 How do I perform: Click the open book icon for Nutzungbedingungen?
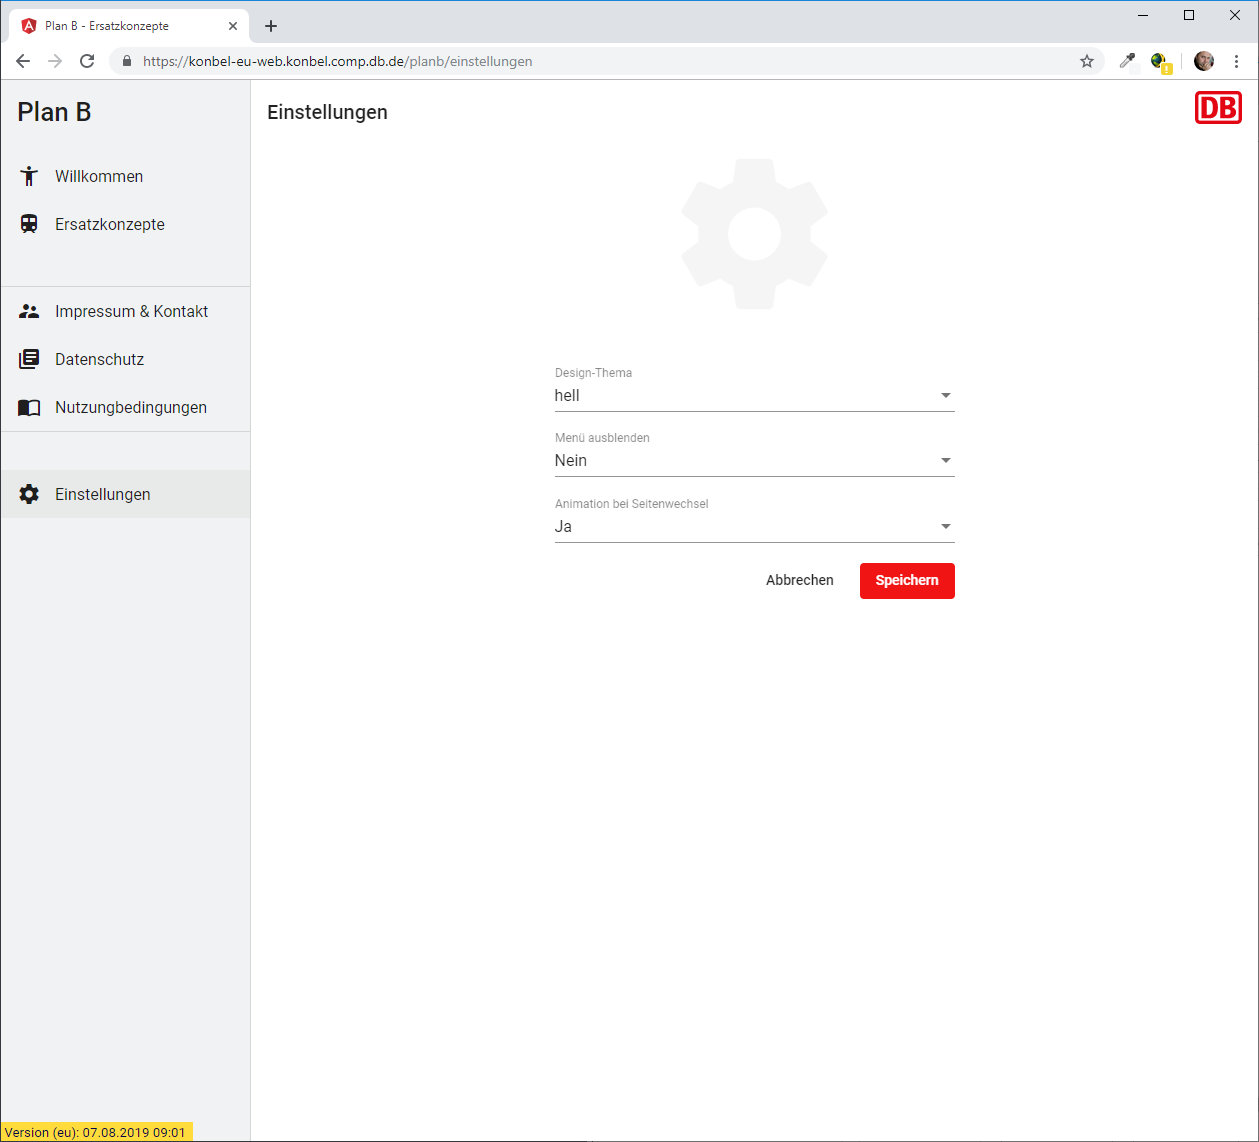click(x=29, y=408)
